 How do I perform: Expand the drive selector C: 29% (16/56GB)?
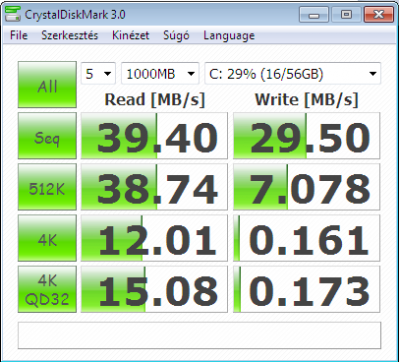[293, 73]
